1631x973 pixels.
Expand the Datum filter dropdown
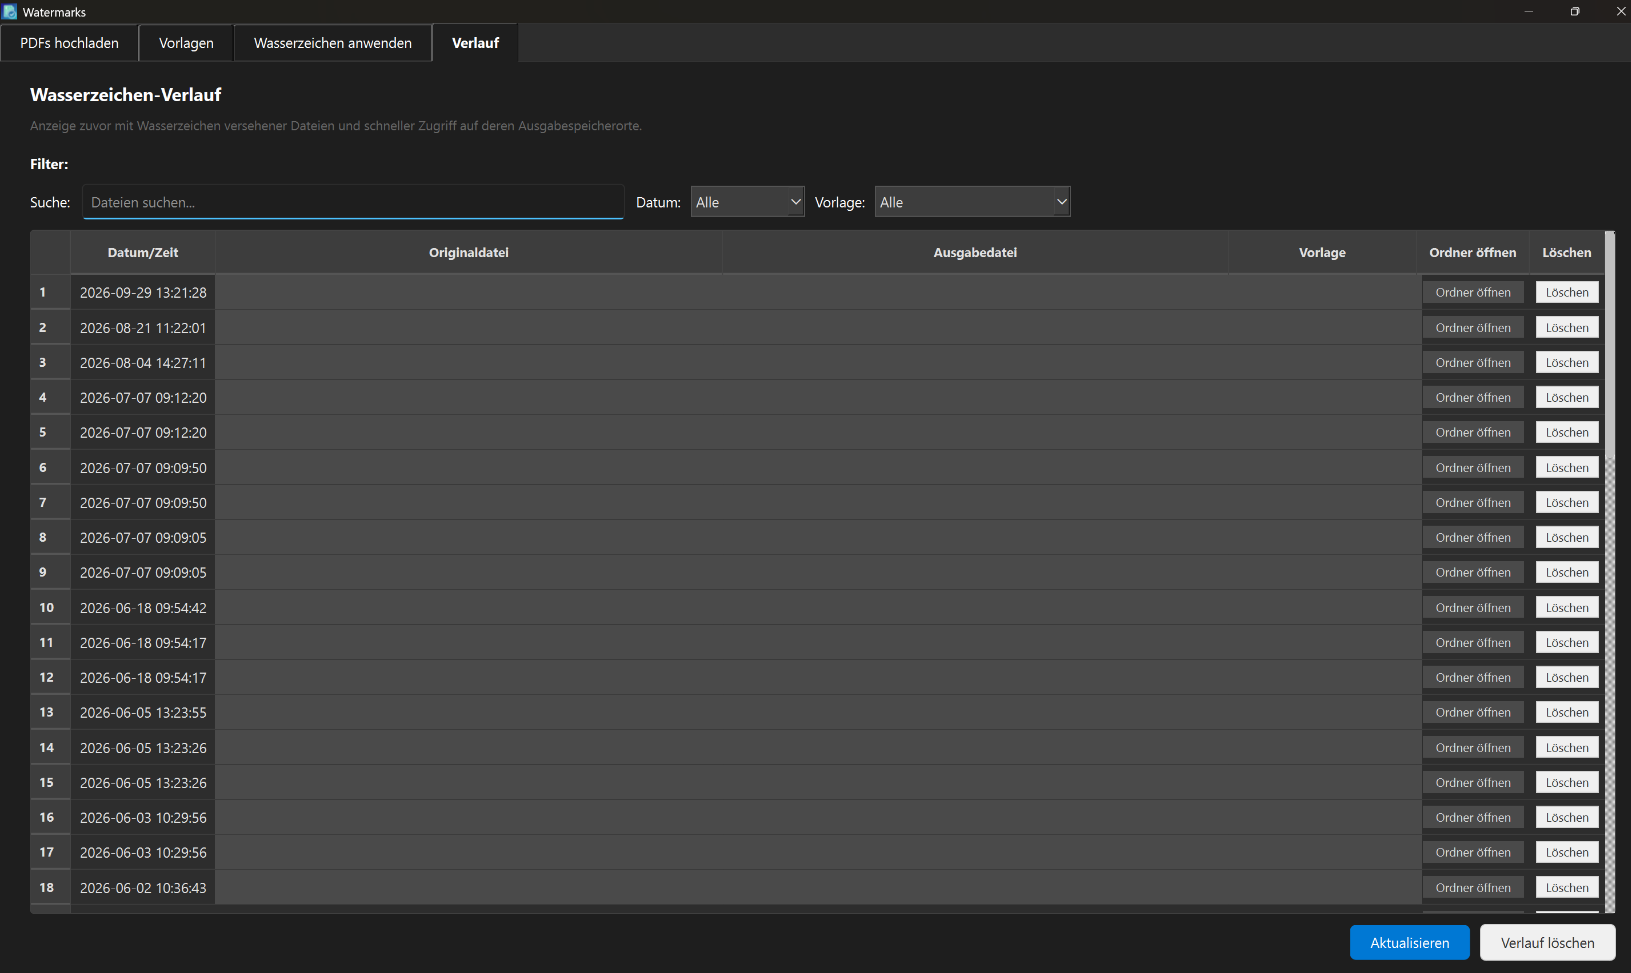(x=748, y=202)
